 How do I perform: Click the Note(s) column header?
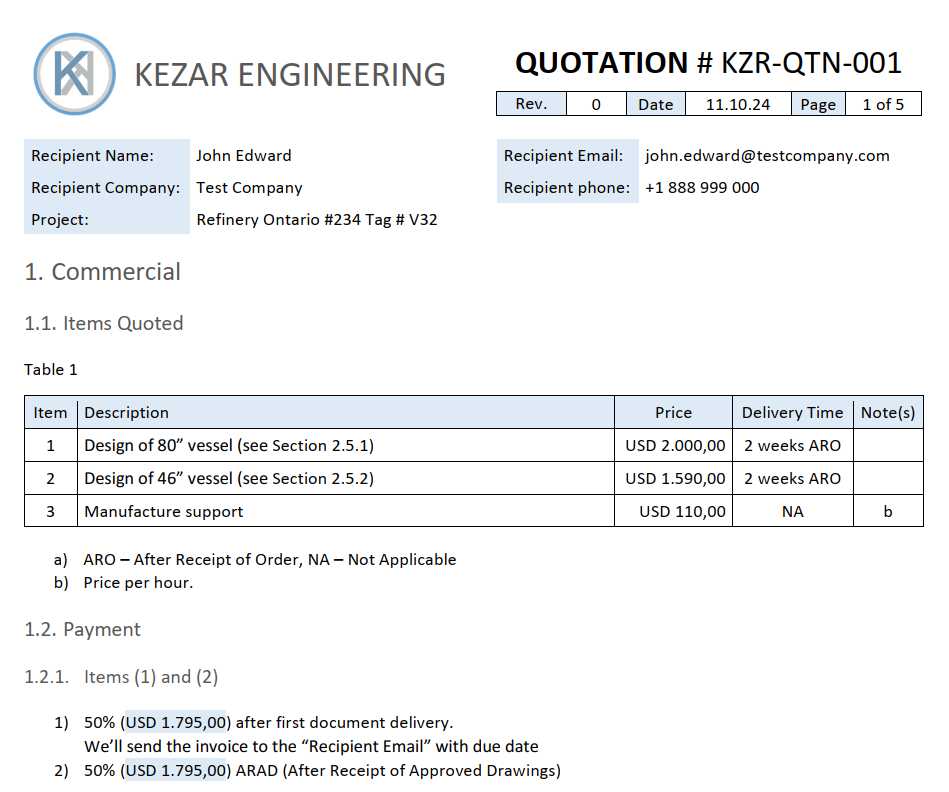[888, 413]
